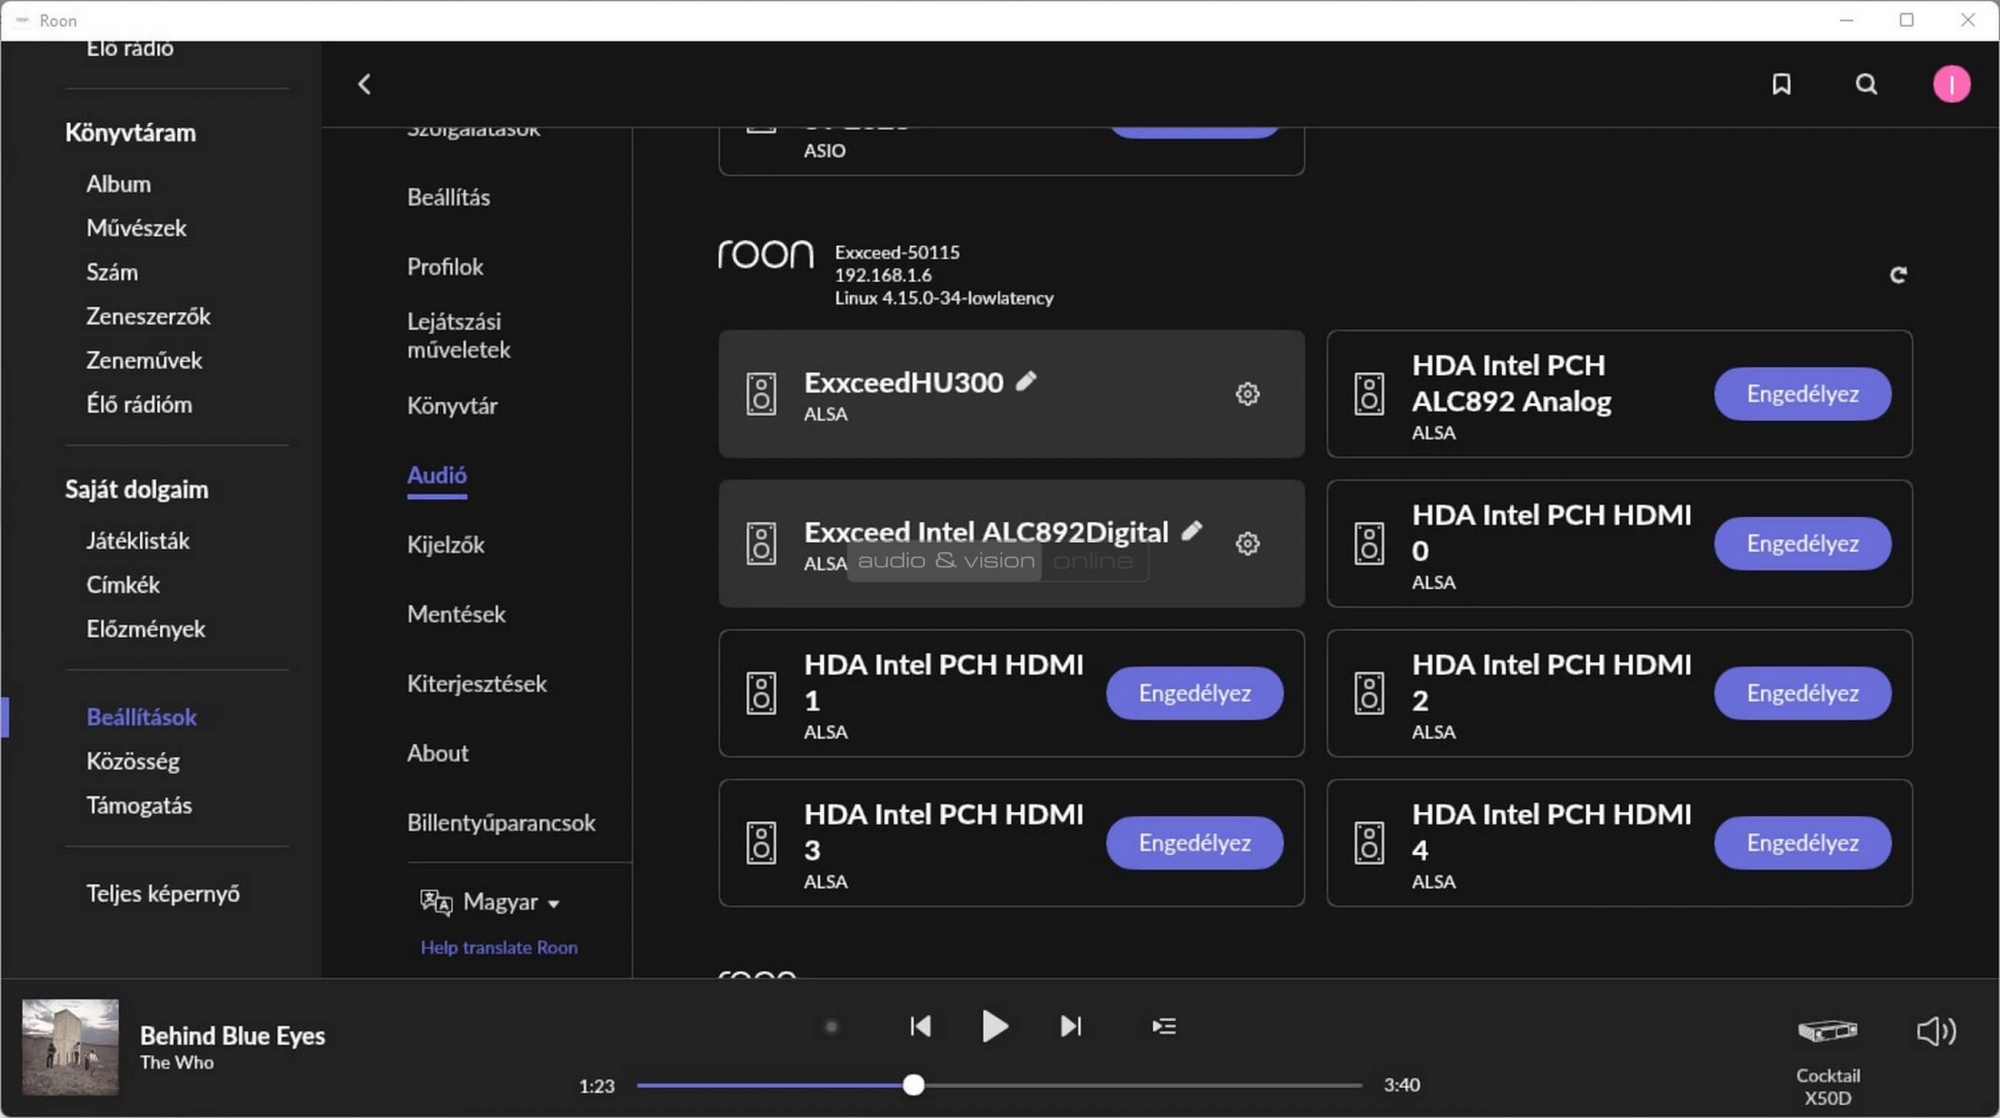Open Exxceed Intel ALC892Digital settings gear
Image resolution: width=2000 pixels, height=1118 pixels.
(1247, 544)
